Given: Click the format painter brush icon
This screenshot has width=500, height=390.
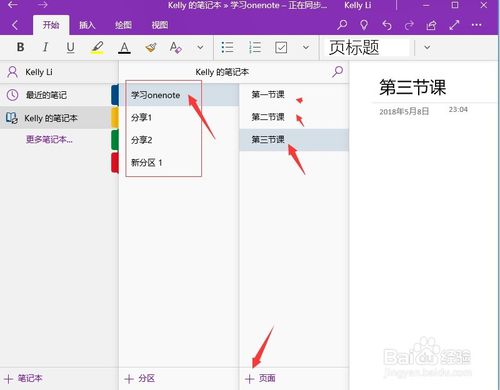Looking at the screenshot, I should pos(151,47).
